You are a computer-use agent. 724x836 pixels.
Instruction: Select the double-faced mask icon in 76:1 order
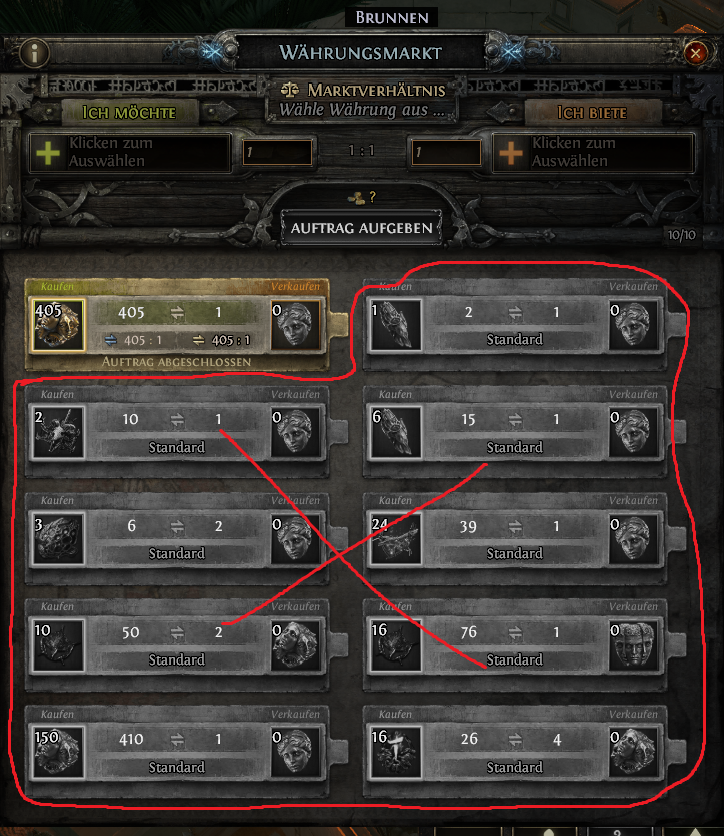point(633,645)
